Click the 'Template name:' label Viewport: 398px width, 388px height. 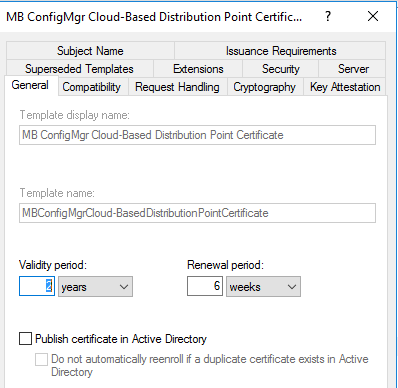(57, 193)
